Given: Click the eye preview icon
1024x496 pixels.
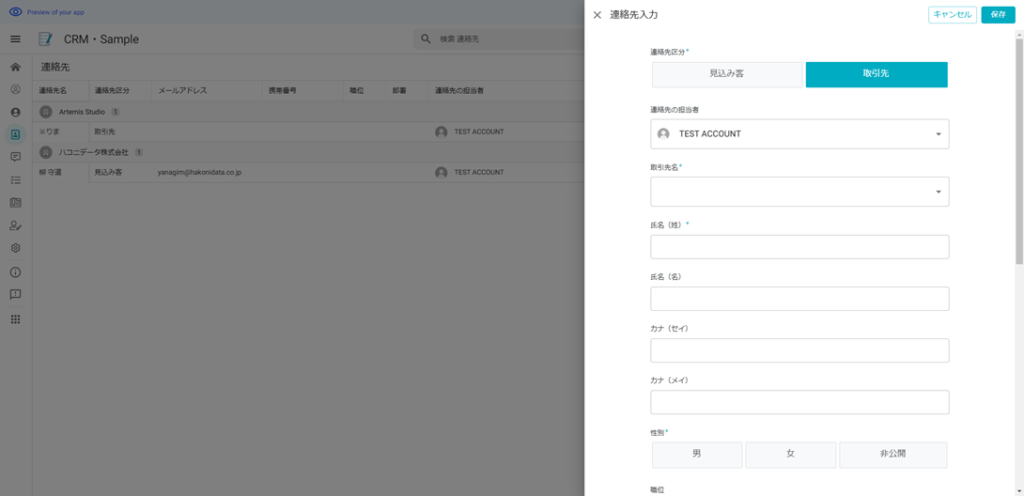Looking at the screenshot, I should [x=16, y=12].
